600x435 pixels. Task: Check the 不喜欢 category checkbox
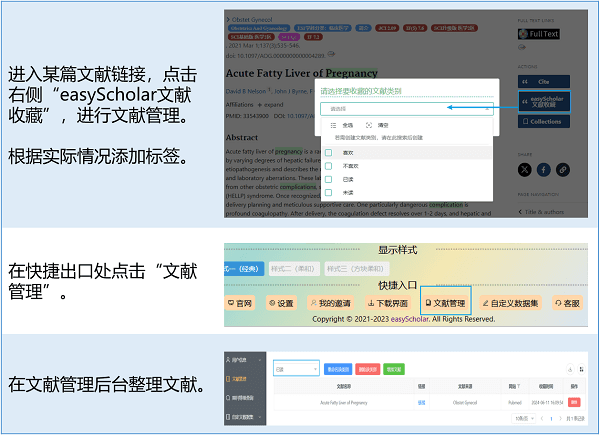tap(328, 166)
